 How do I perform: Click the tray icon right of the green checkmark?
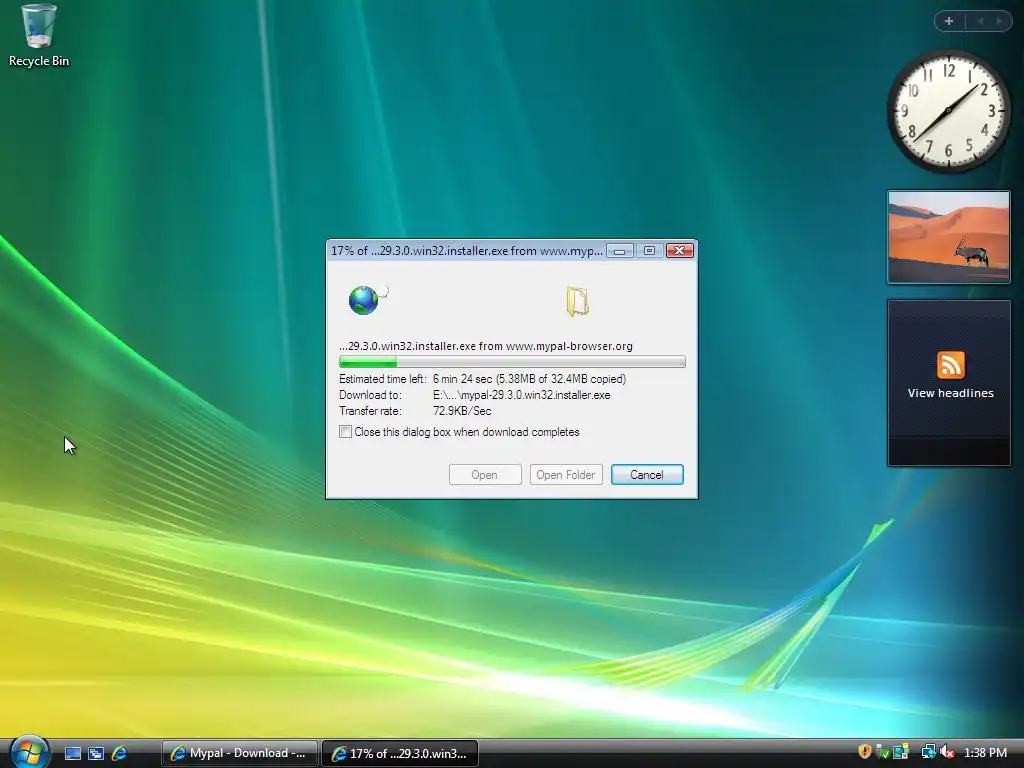pos(901,752)
